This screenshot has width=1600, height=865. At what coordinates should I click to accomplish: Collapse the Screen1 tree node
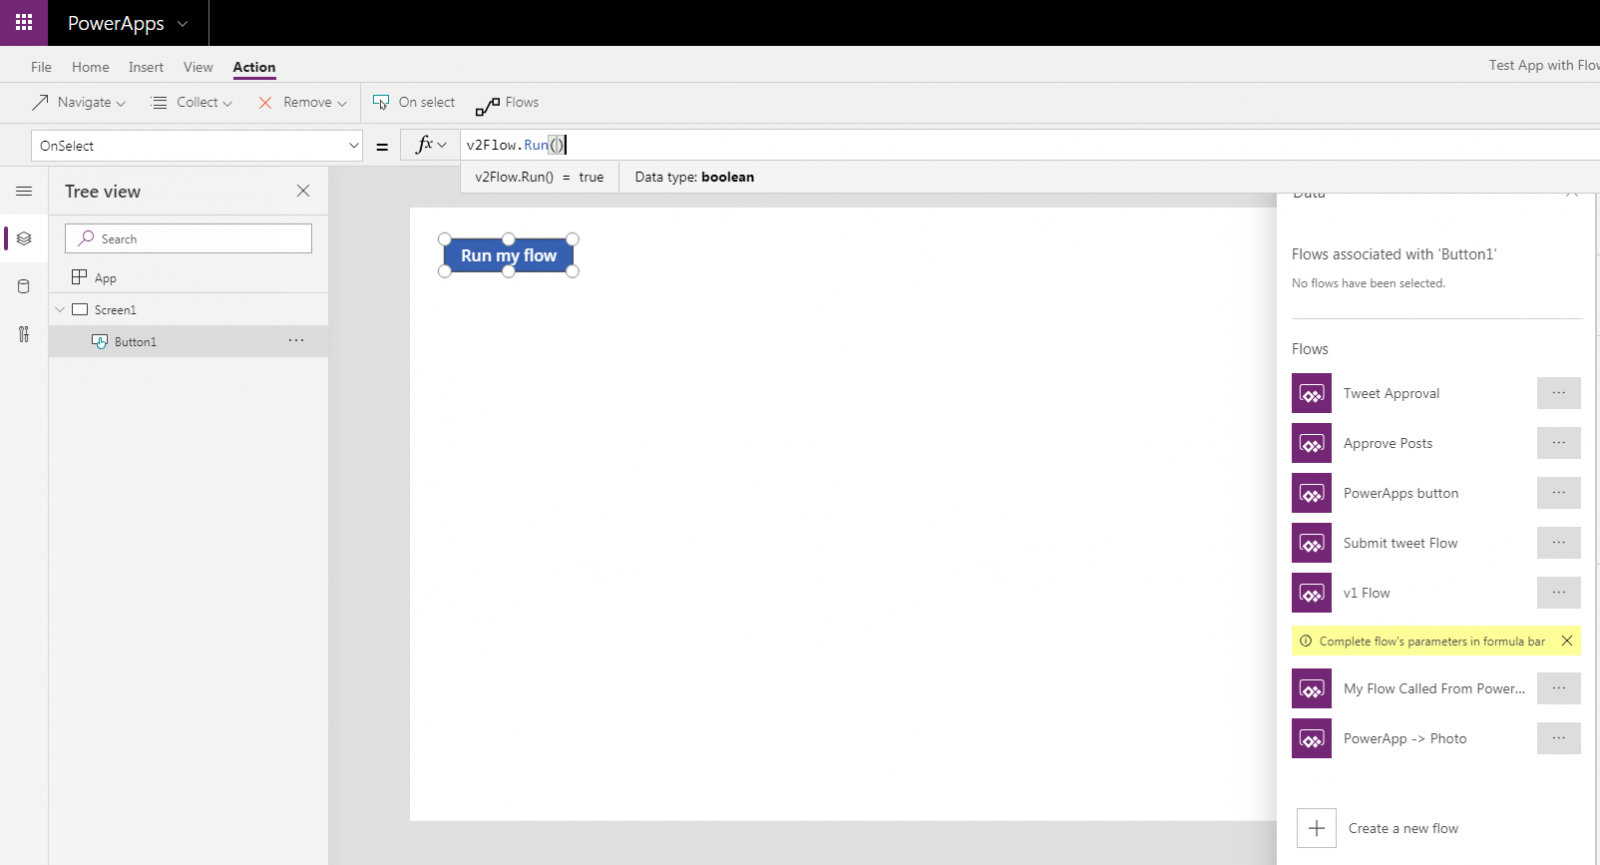coord(60,309)
